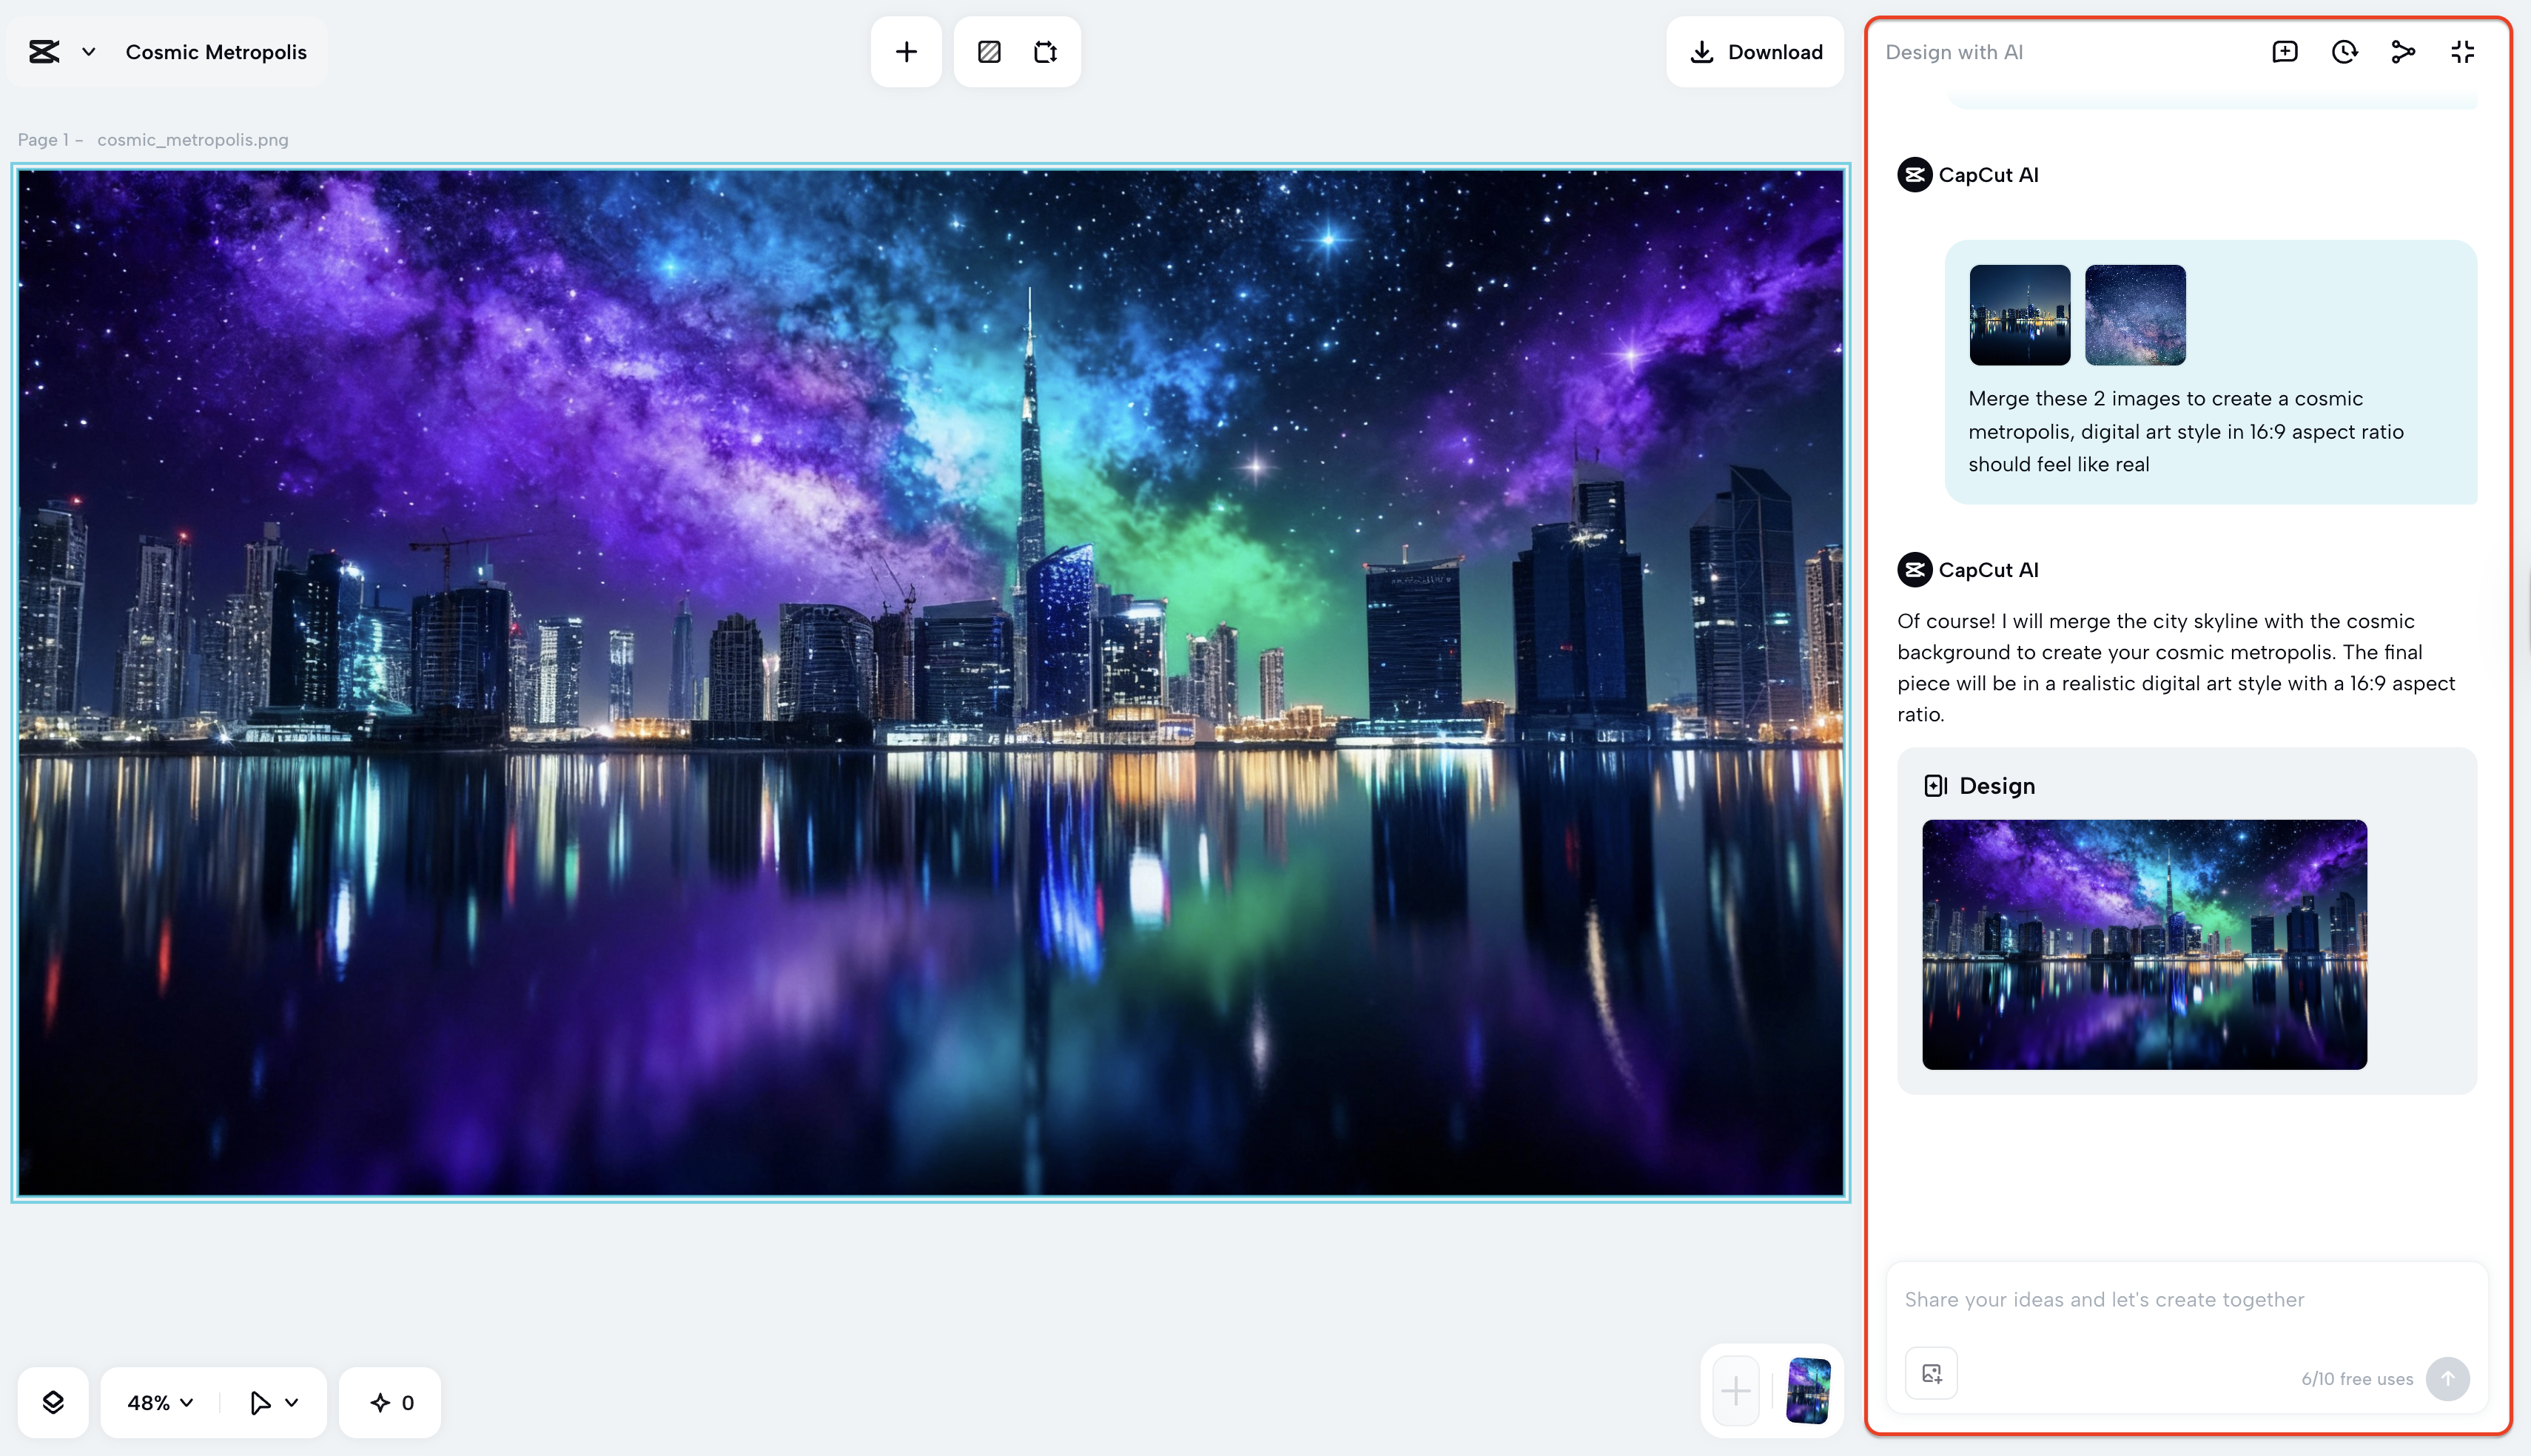Screen dimensions: 2531x1456
Task: Click the CapCut logo menu
Action: pyautogui.click(x=43, y=51)
